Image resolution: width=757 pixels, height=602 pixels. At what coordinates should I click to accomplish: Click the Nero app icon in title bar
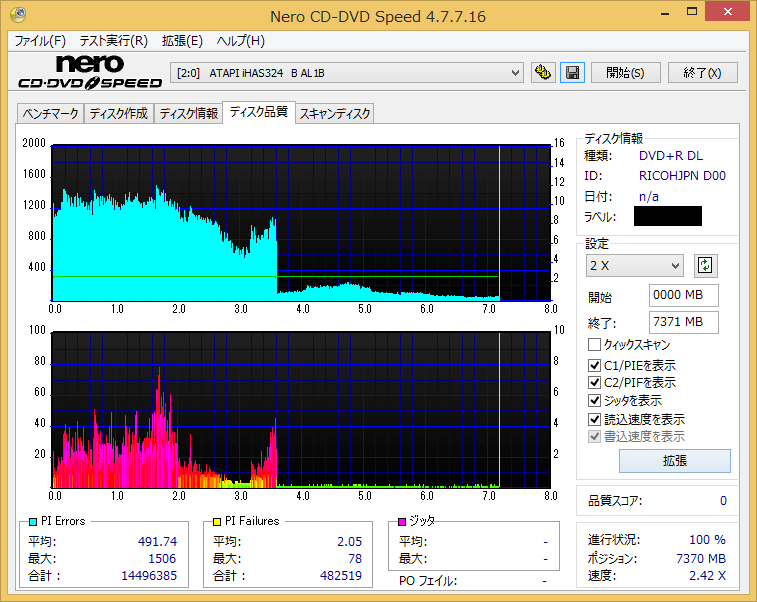[x=18, y=15]
